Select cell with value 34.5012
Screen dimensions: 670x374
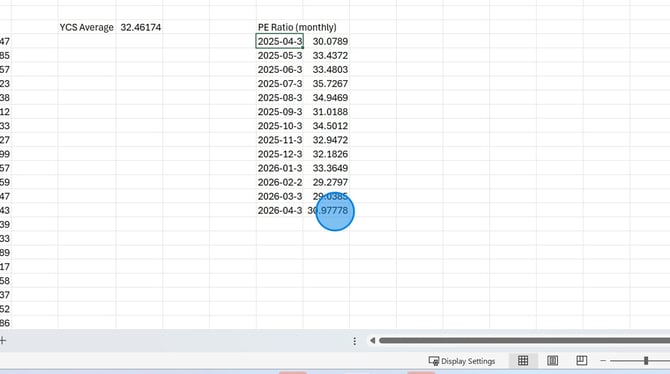(x=326, y=126)
